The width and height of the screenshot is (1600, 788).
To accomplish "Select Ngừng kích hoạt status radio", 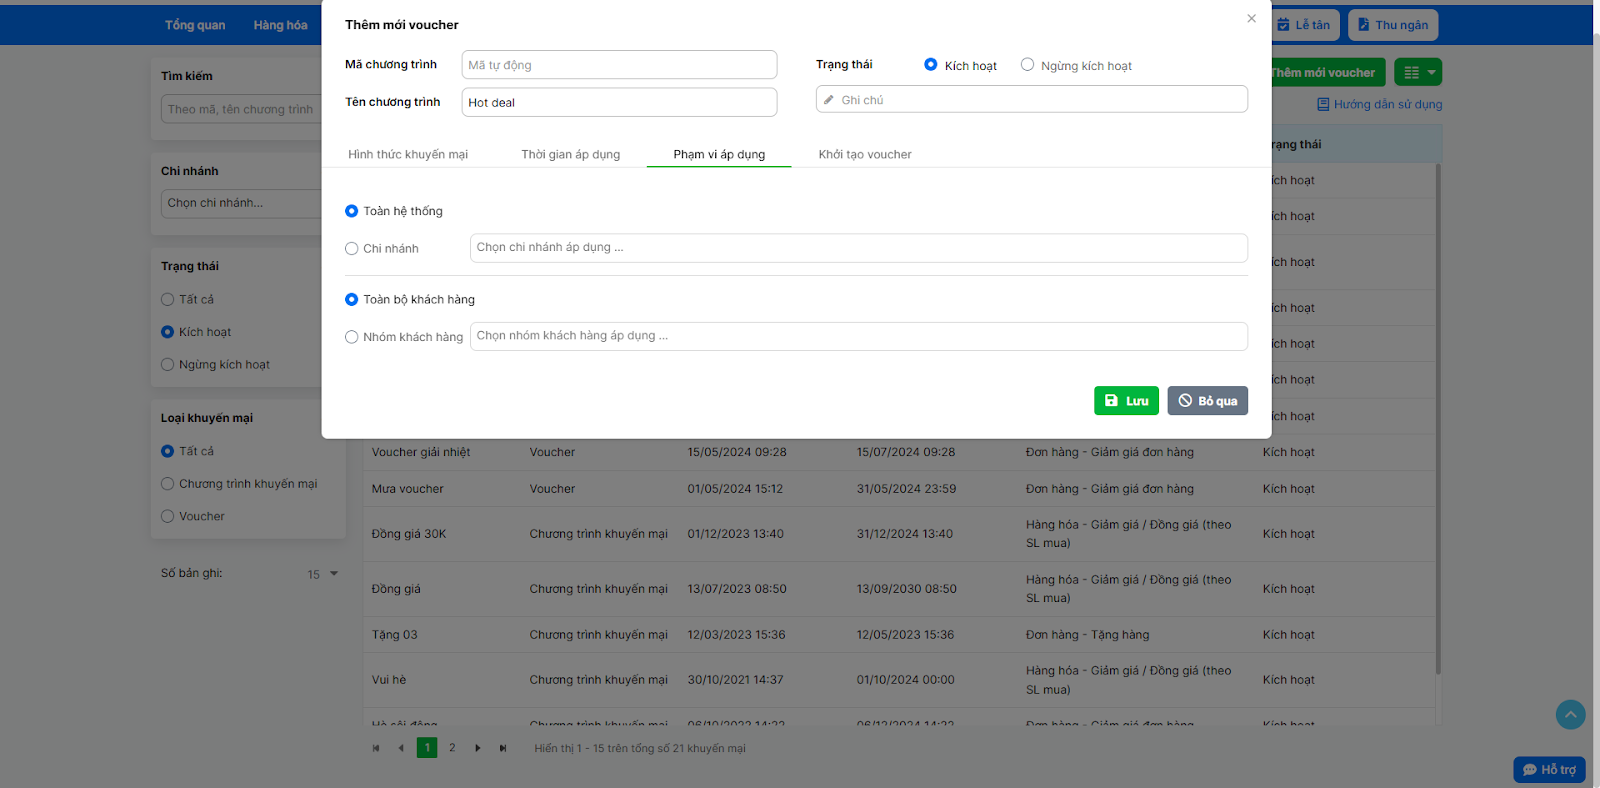I will point(1027,65).
